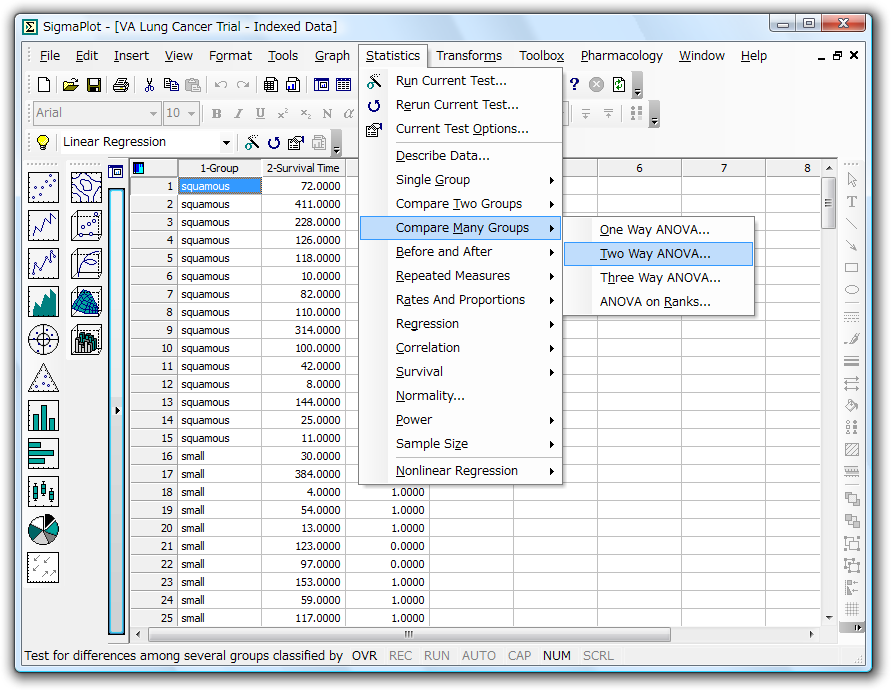The width and height of the screenshot is (891, 690).
Task: Click the Sample Size submenu item
Action: tap(461, 444)
